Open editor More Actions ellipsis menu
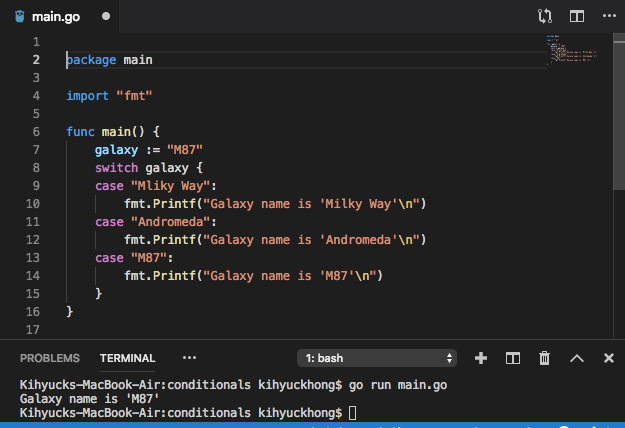 609,16
